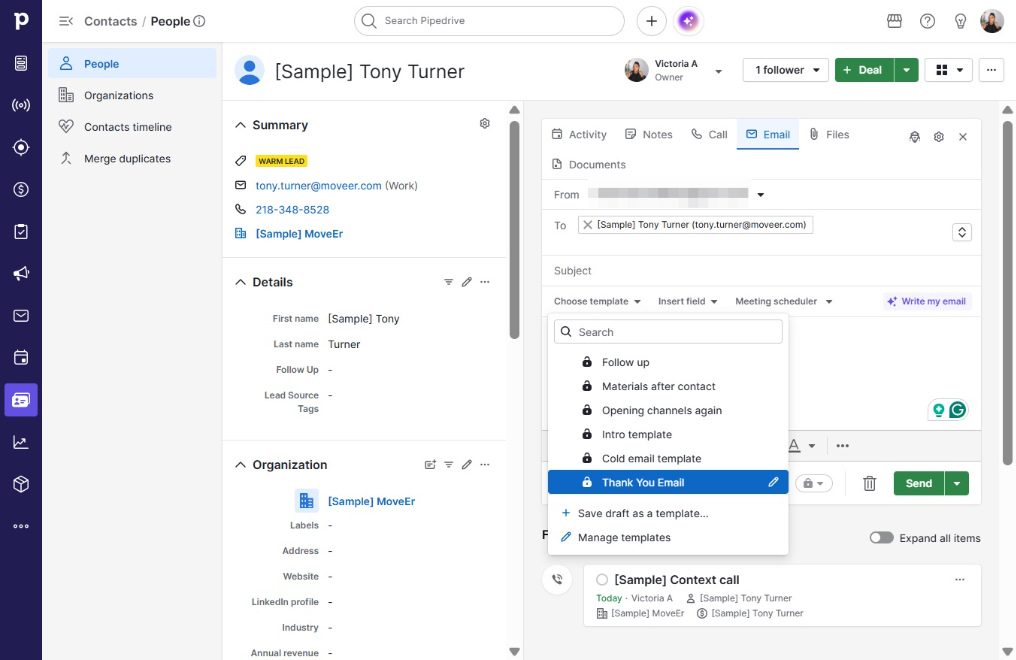Discard the email draft with trash icon

(x=870, y=483)
